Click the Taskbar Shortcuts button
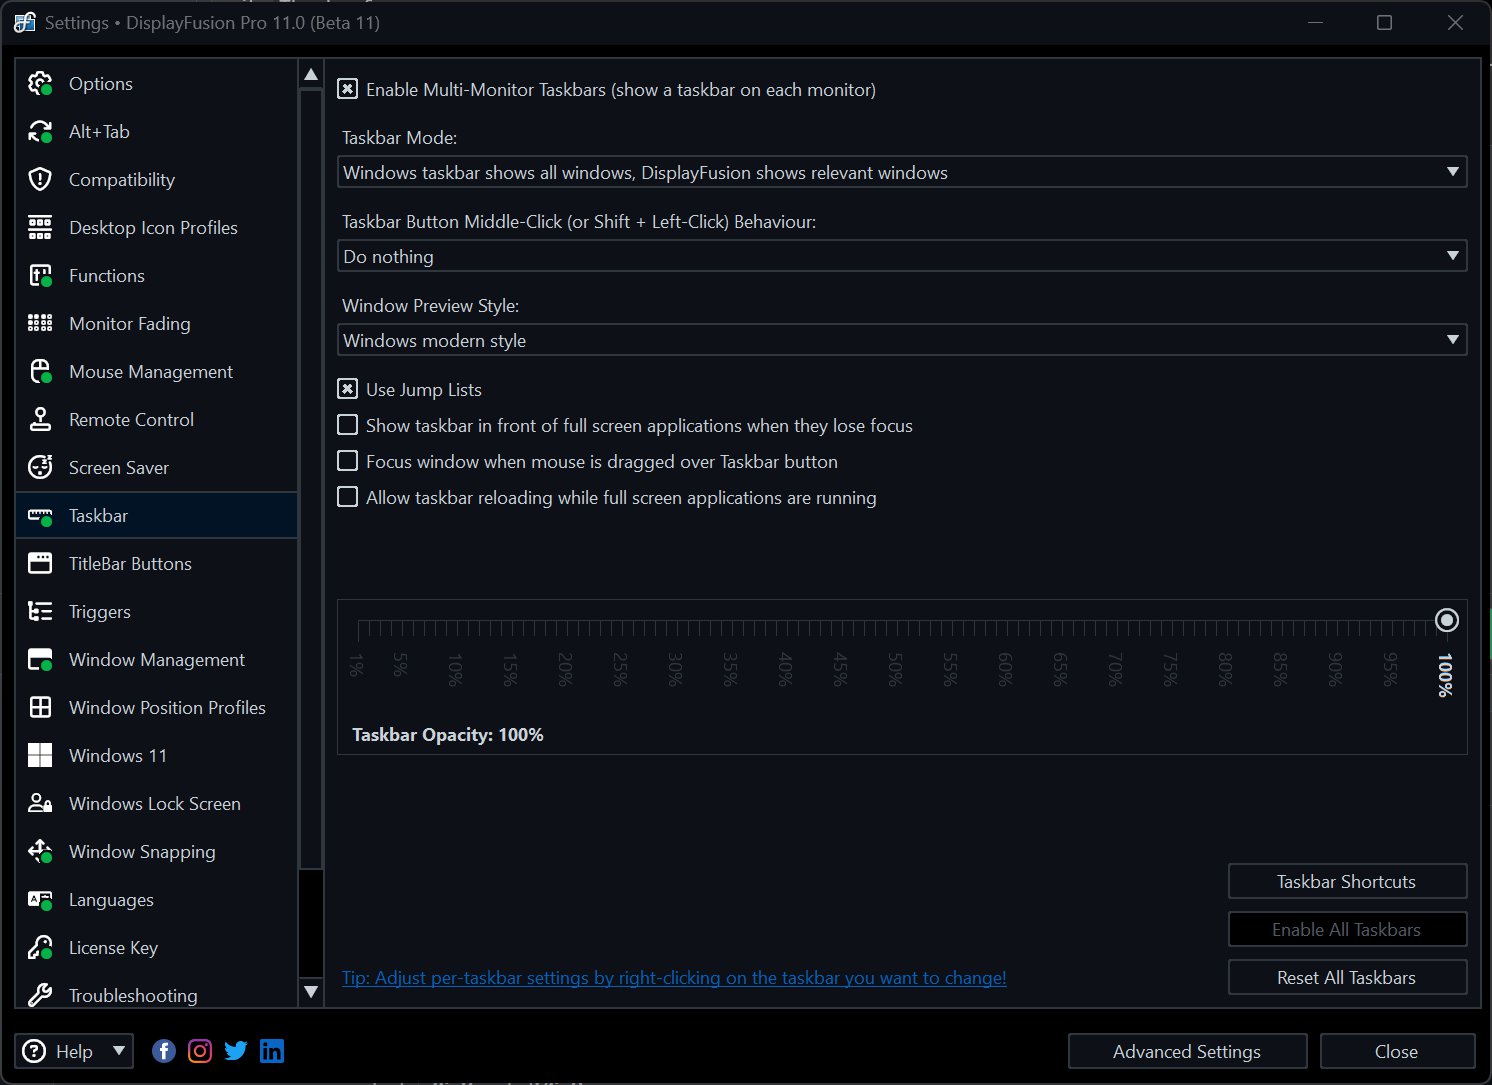The height and width of the screenshot is (1085, 1492). [x=1346, y=882]
